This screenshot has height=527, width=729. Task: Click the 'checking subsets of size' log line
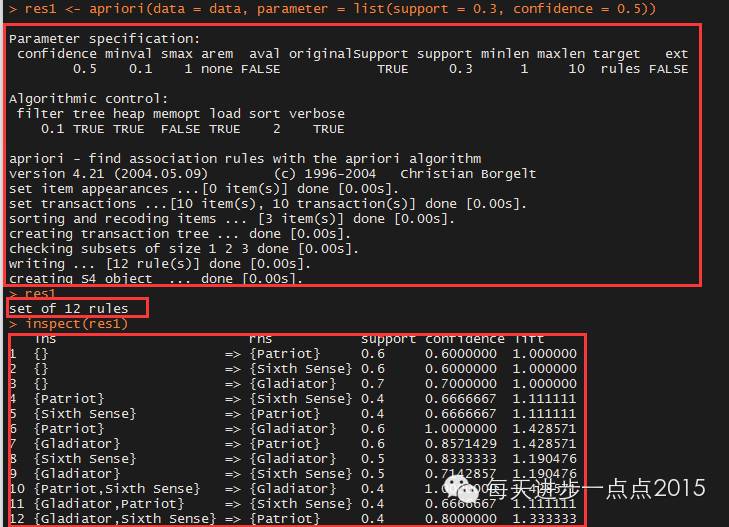(x=184, y=249)
